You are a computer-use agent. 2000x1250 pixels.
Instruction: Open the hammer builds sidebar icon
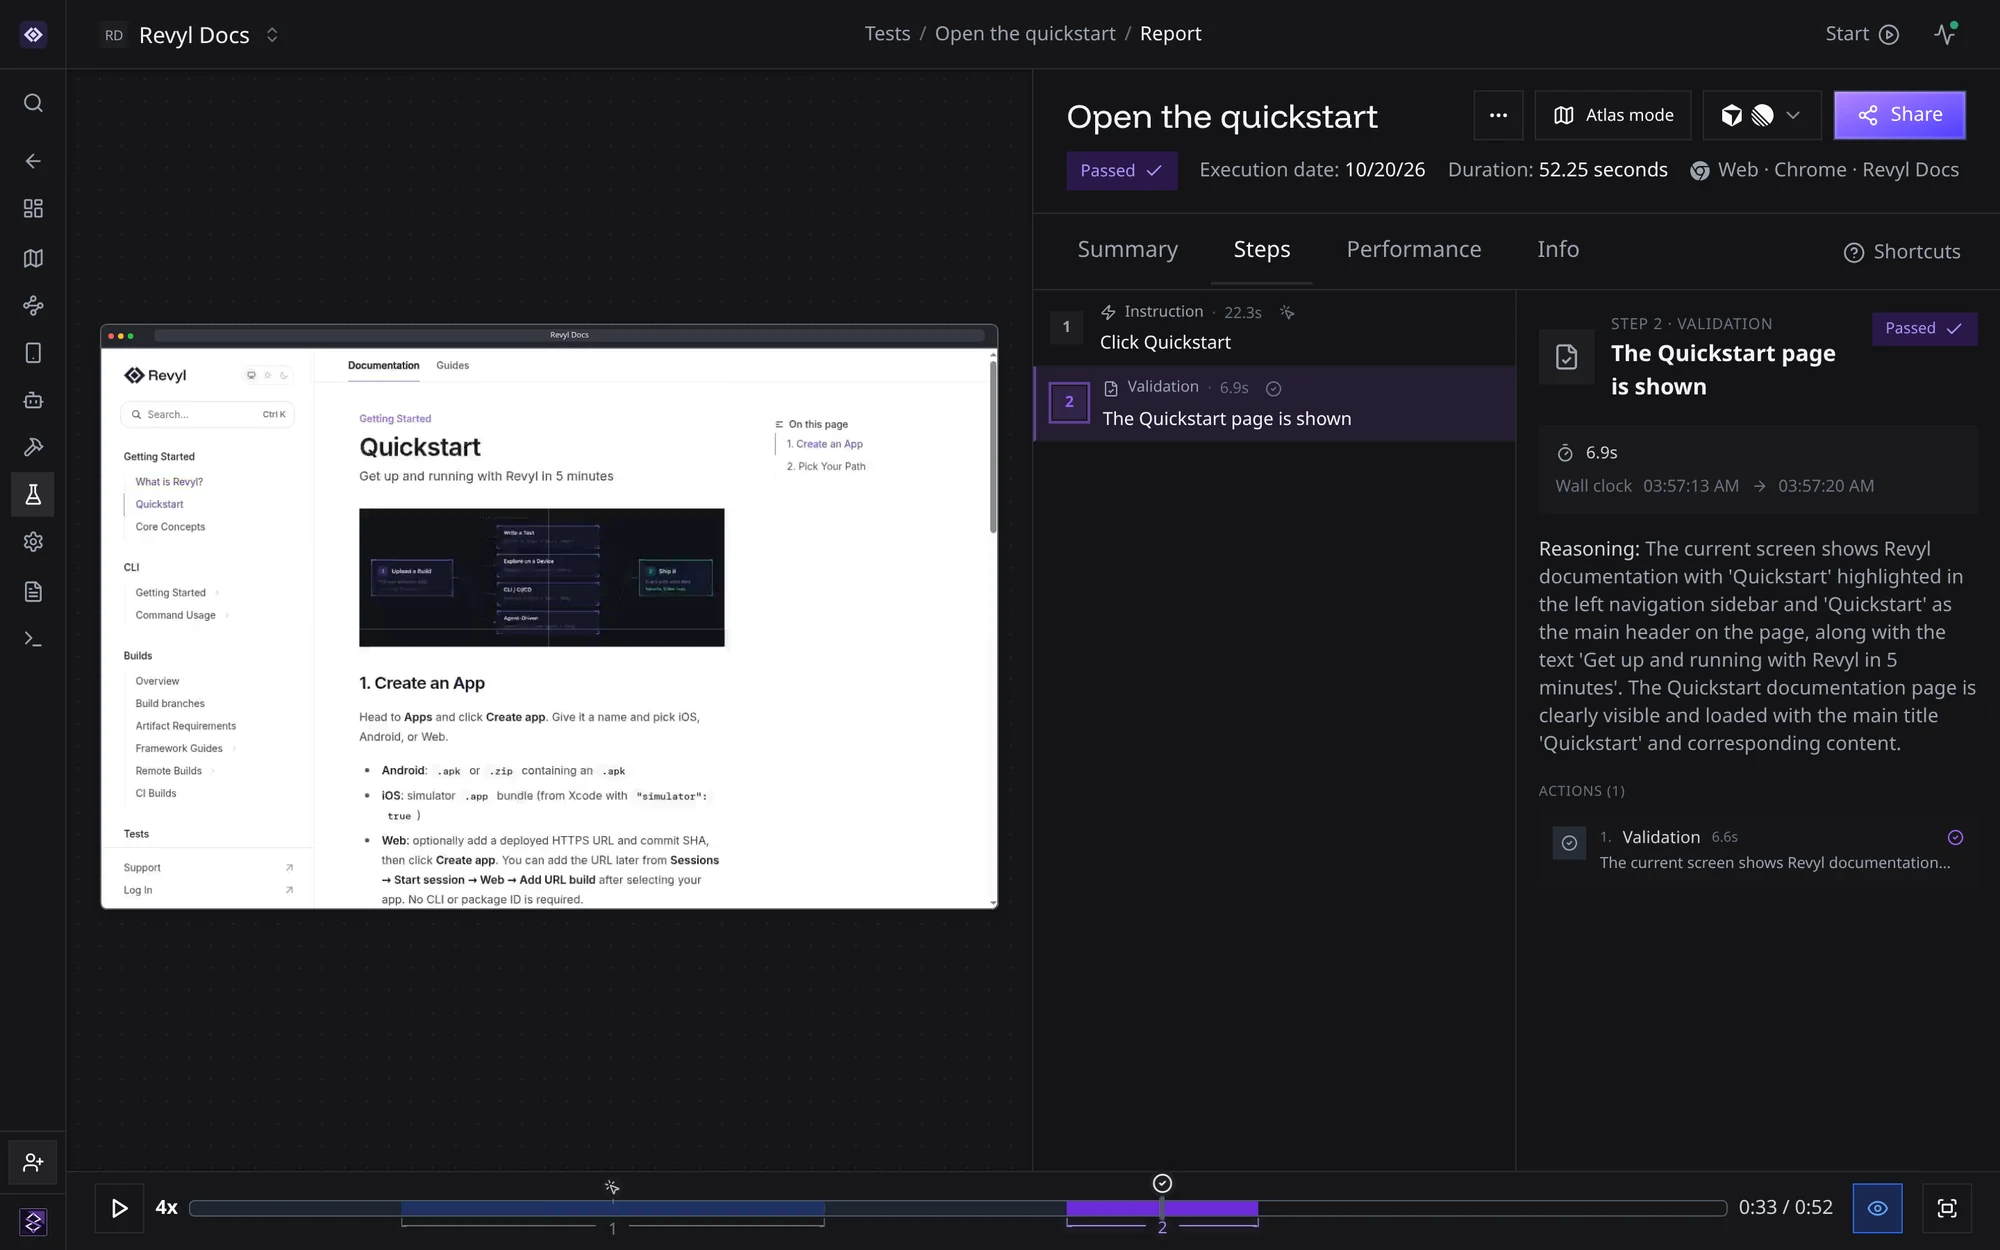pyautogui.click(x=33, y=447)
